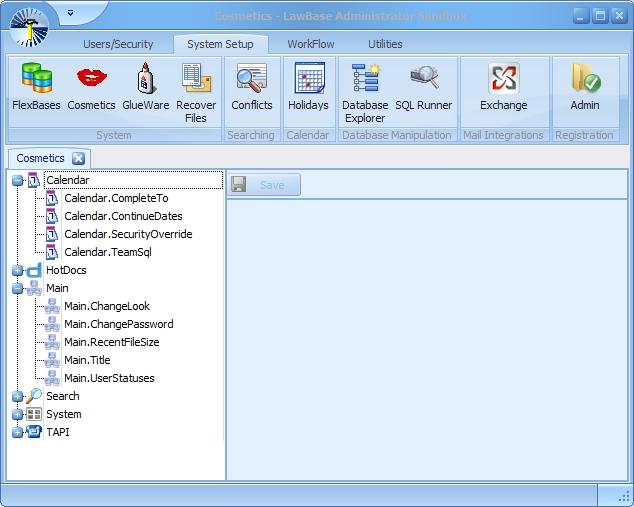Screen dimensions: 634x507
Task: Select Main root tree item
Action: pyautogui.click(x=57, y=288)
